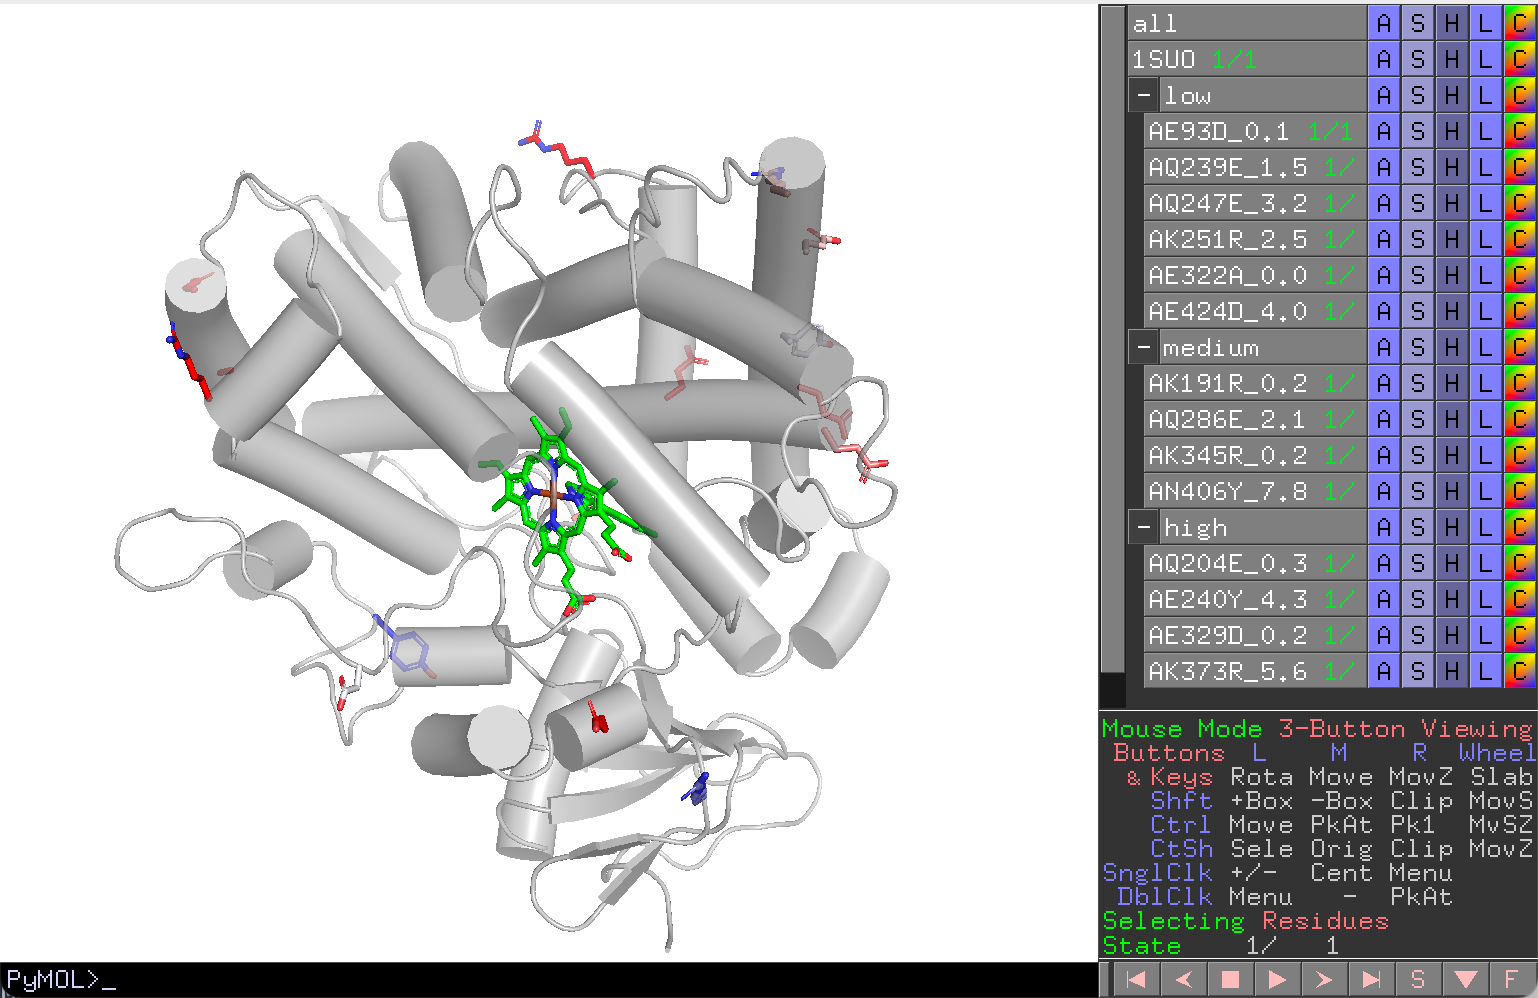Viewport: 1538px width, 998px height.
Task: Click the S scene button in playback bar
Action: tap(1418, 980)
